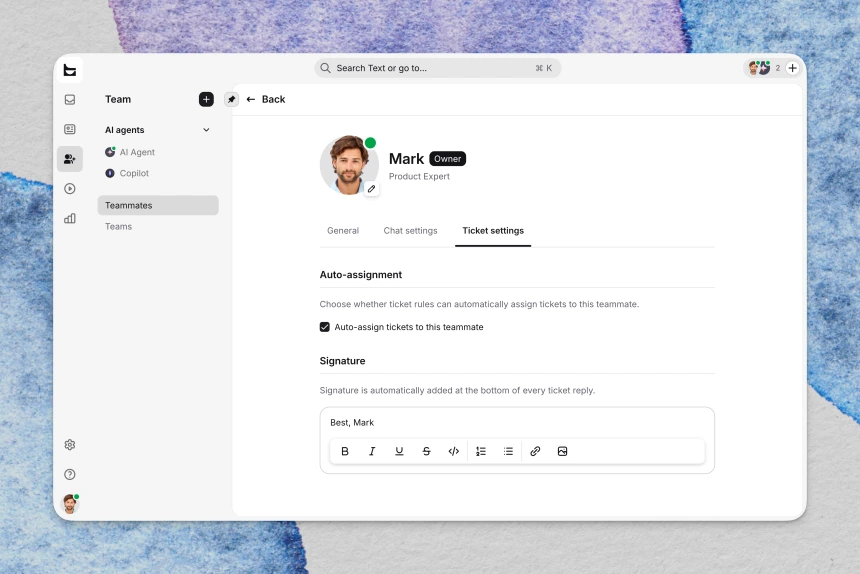Screen dimensions: 860x574
Task: Click the app logo in top-left corner
Action: point(70,70)
